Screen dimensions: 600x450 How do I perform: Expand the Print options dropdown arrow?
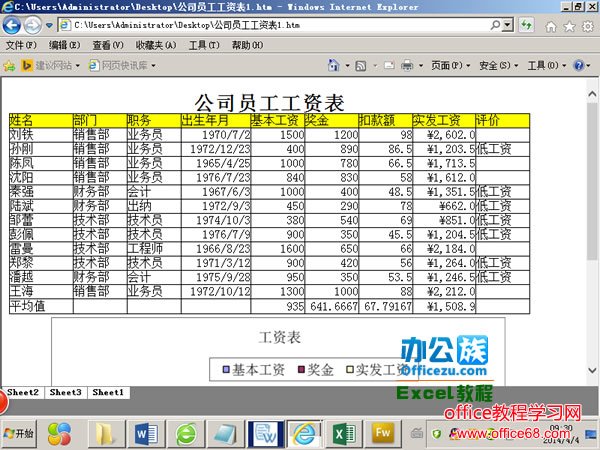(421, 66)
